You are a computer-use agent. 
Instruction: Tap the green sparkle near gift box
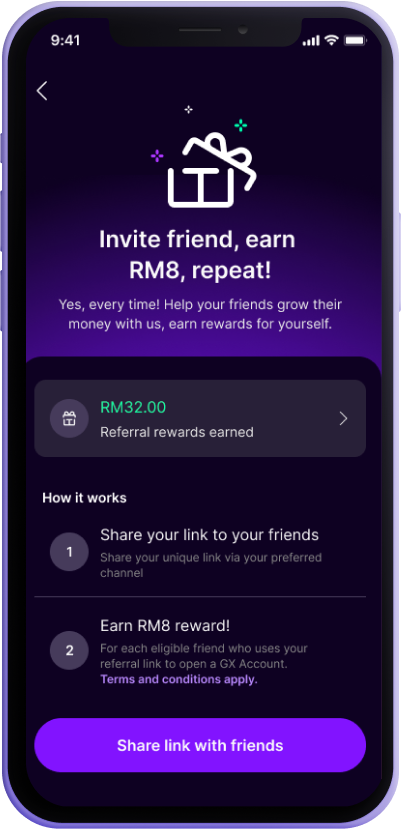point(241,125)
